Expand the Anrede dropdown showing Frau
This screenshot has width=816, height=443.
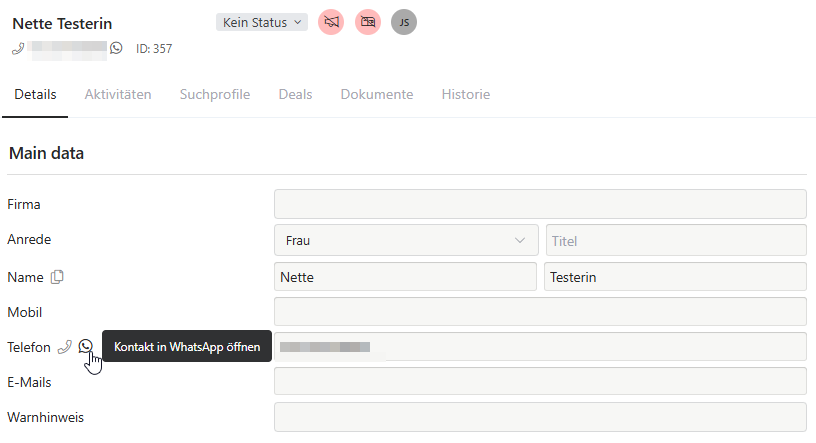pos(405,240)
